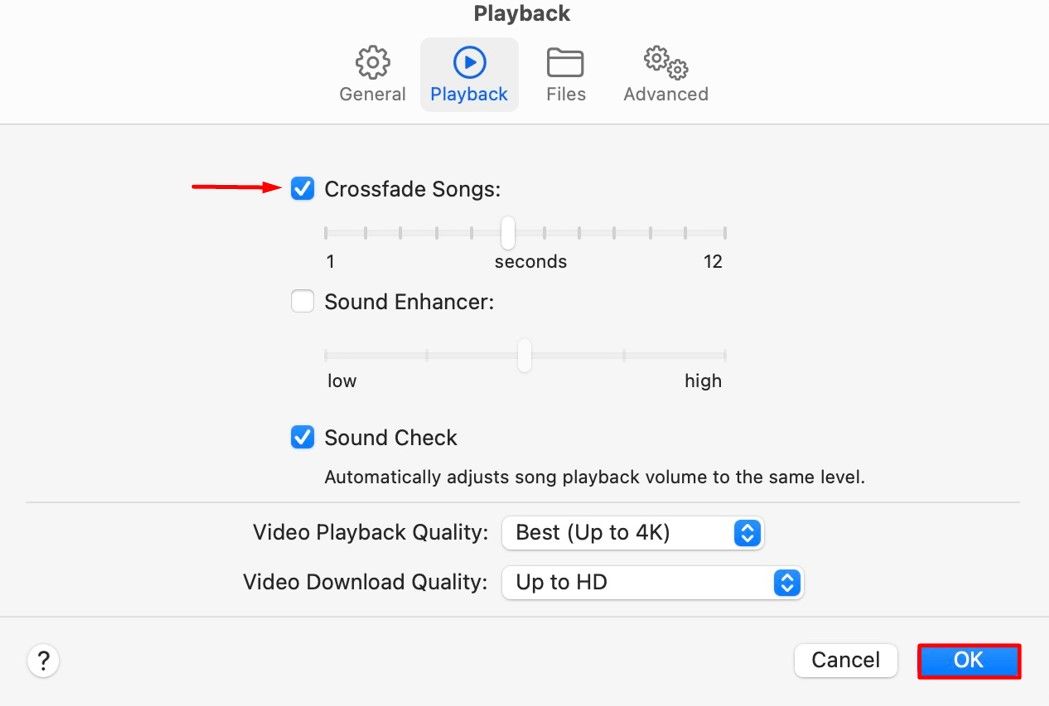The height and width of the screenshot is (706, 1049).
Task: Open the Files folder icon
Action: pyautogui.click(x=565, y=63)
